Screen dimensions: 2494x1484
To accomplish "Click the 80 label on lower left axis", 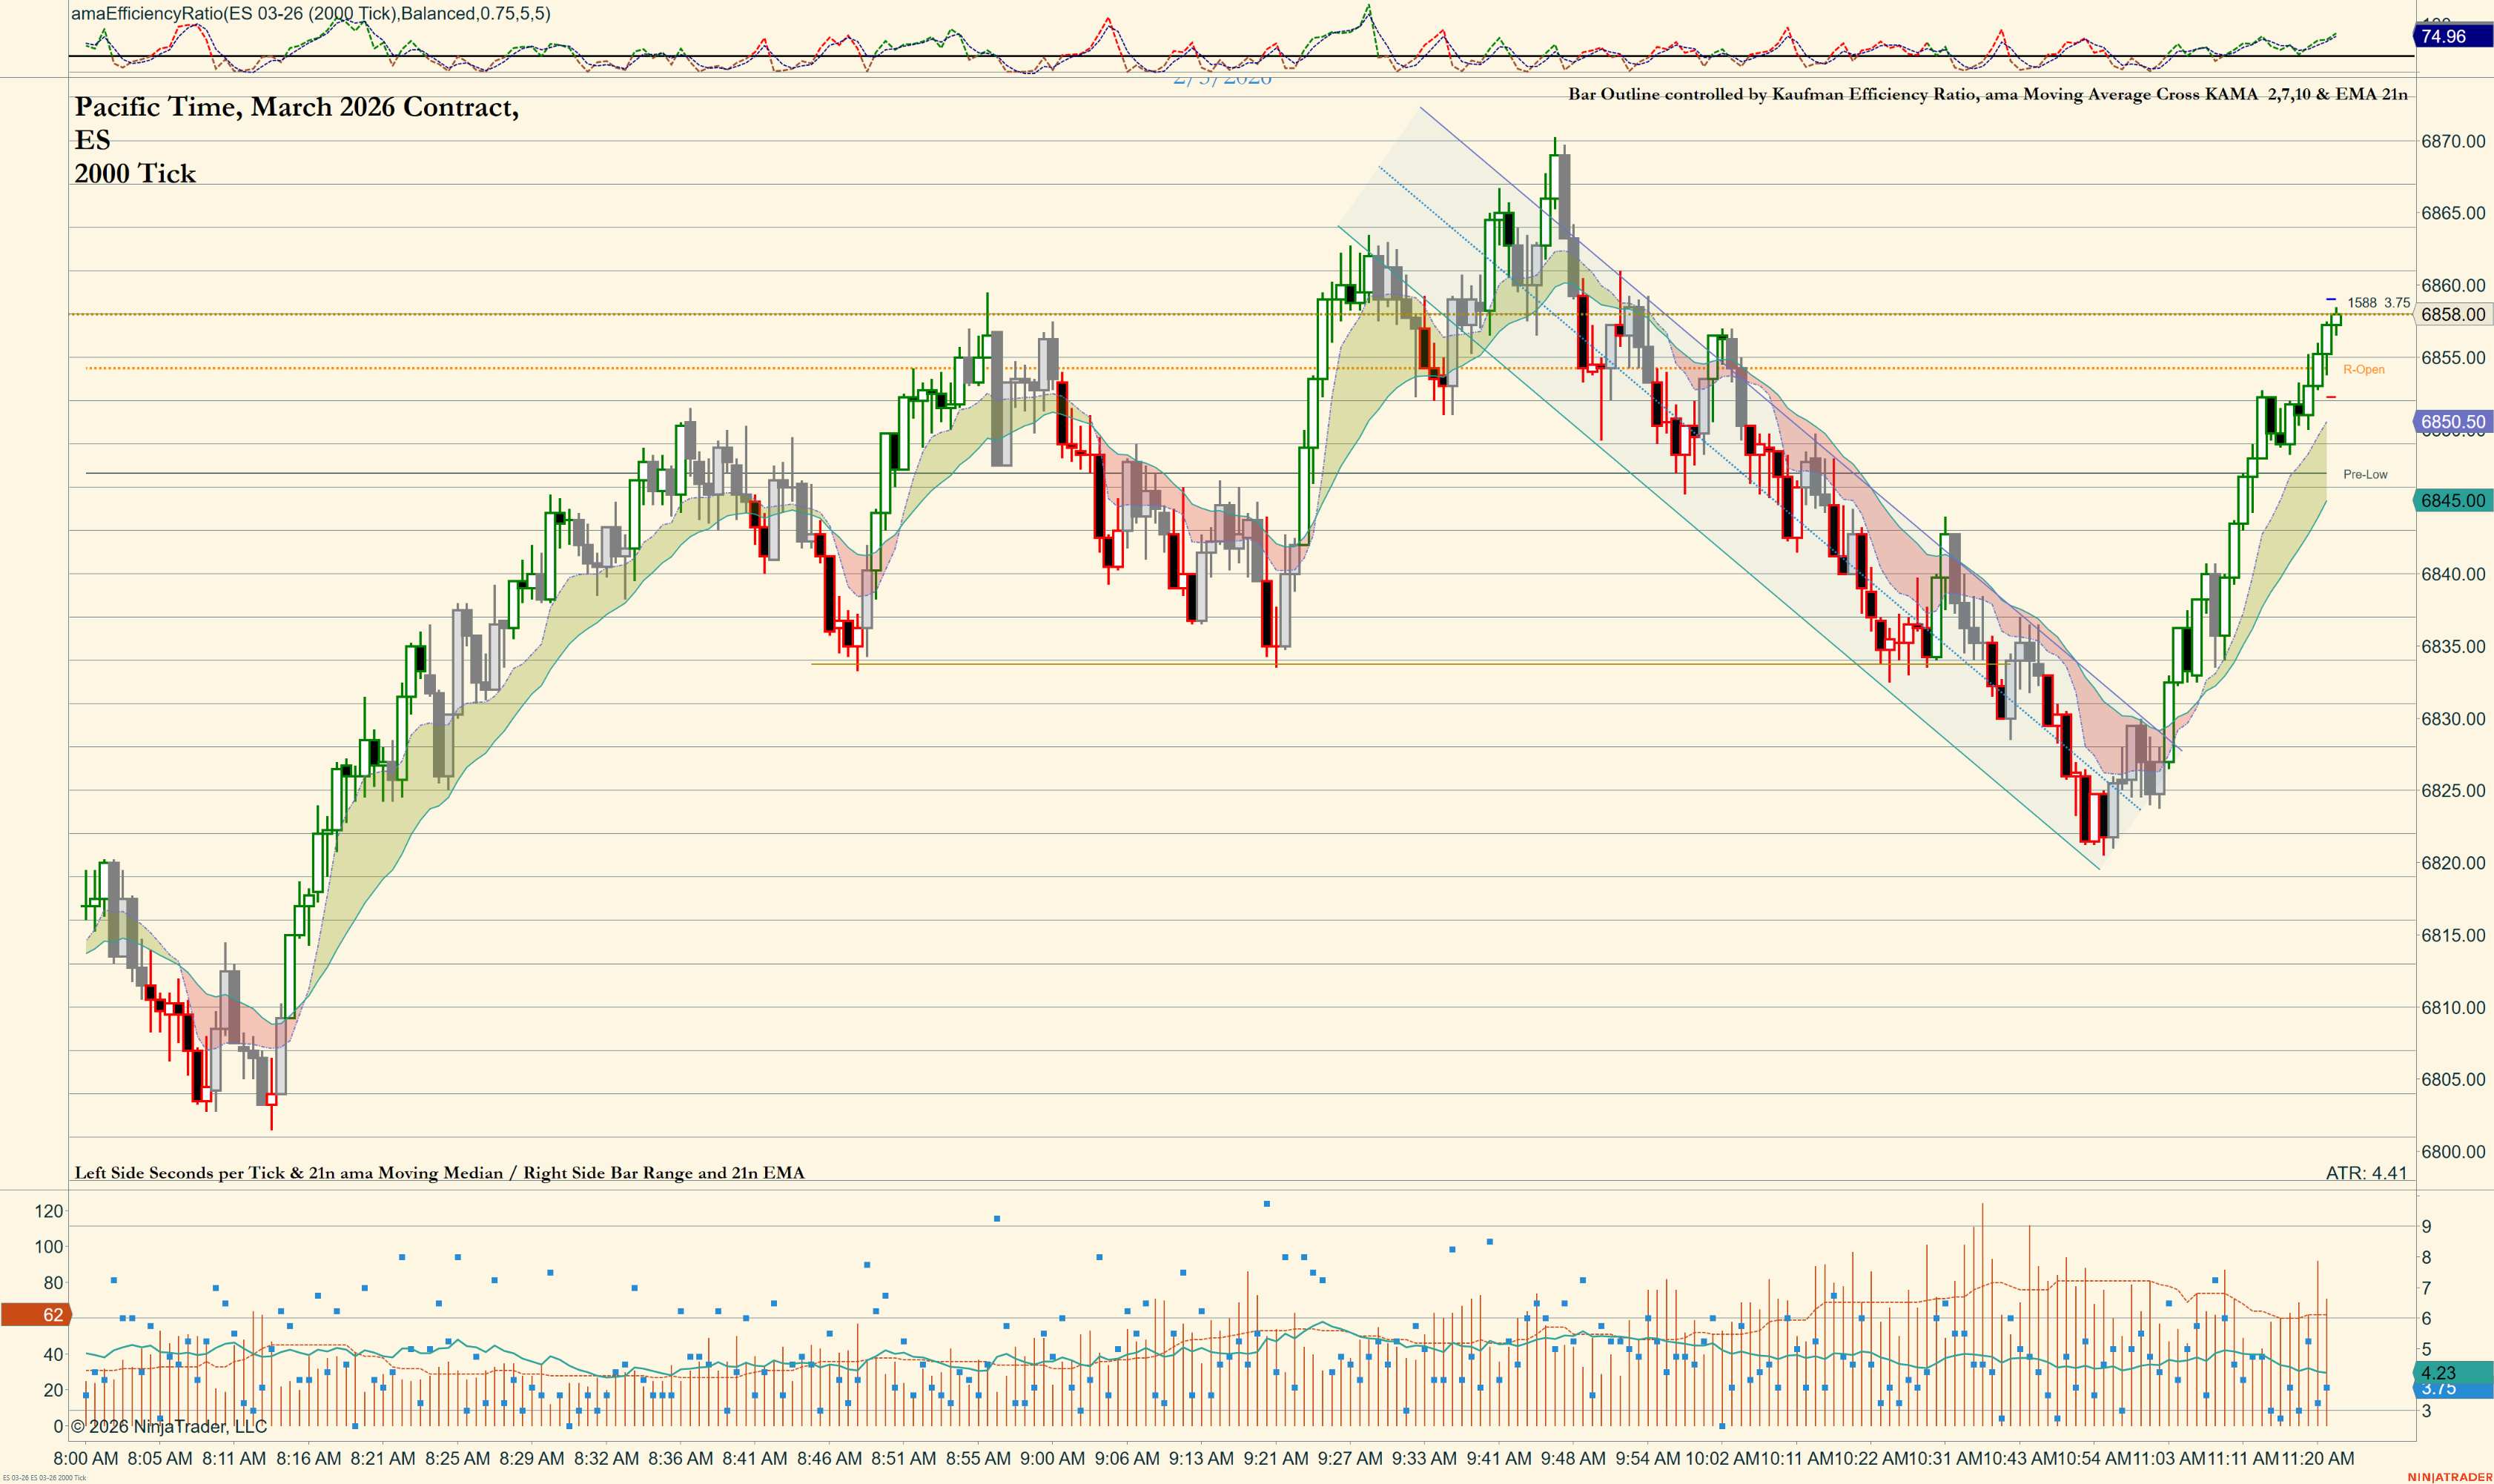I will pyautogui.click(x=53, y=1282).
